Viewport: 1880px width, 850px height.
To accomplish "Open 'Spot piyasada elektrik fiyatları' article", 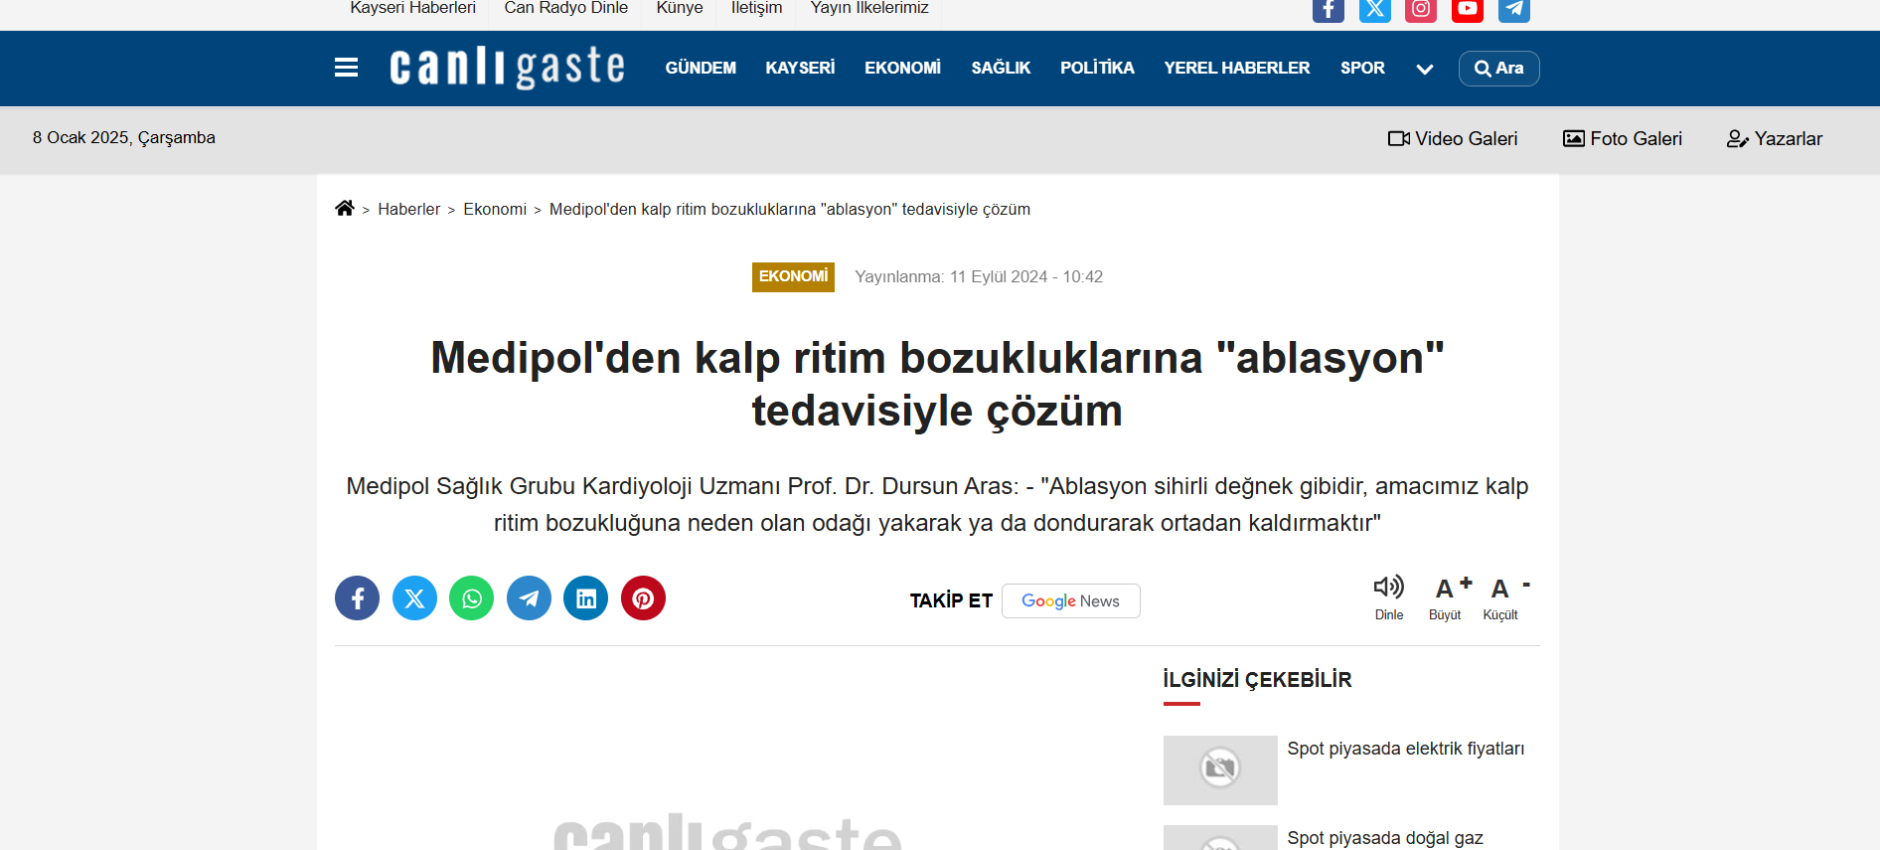I will point(1406,749).
